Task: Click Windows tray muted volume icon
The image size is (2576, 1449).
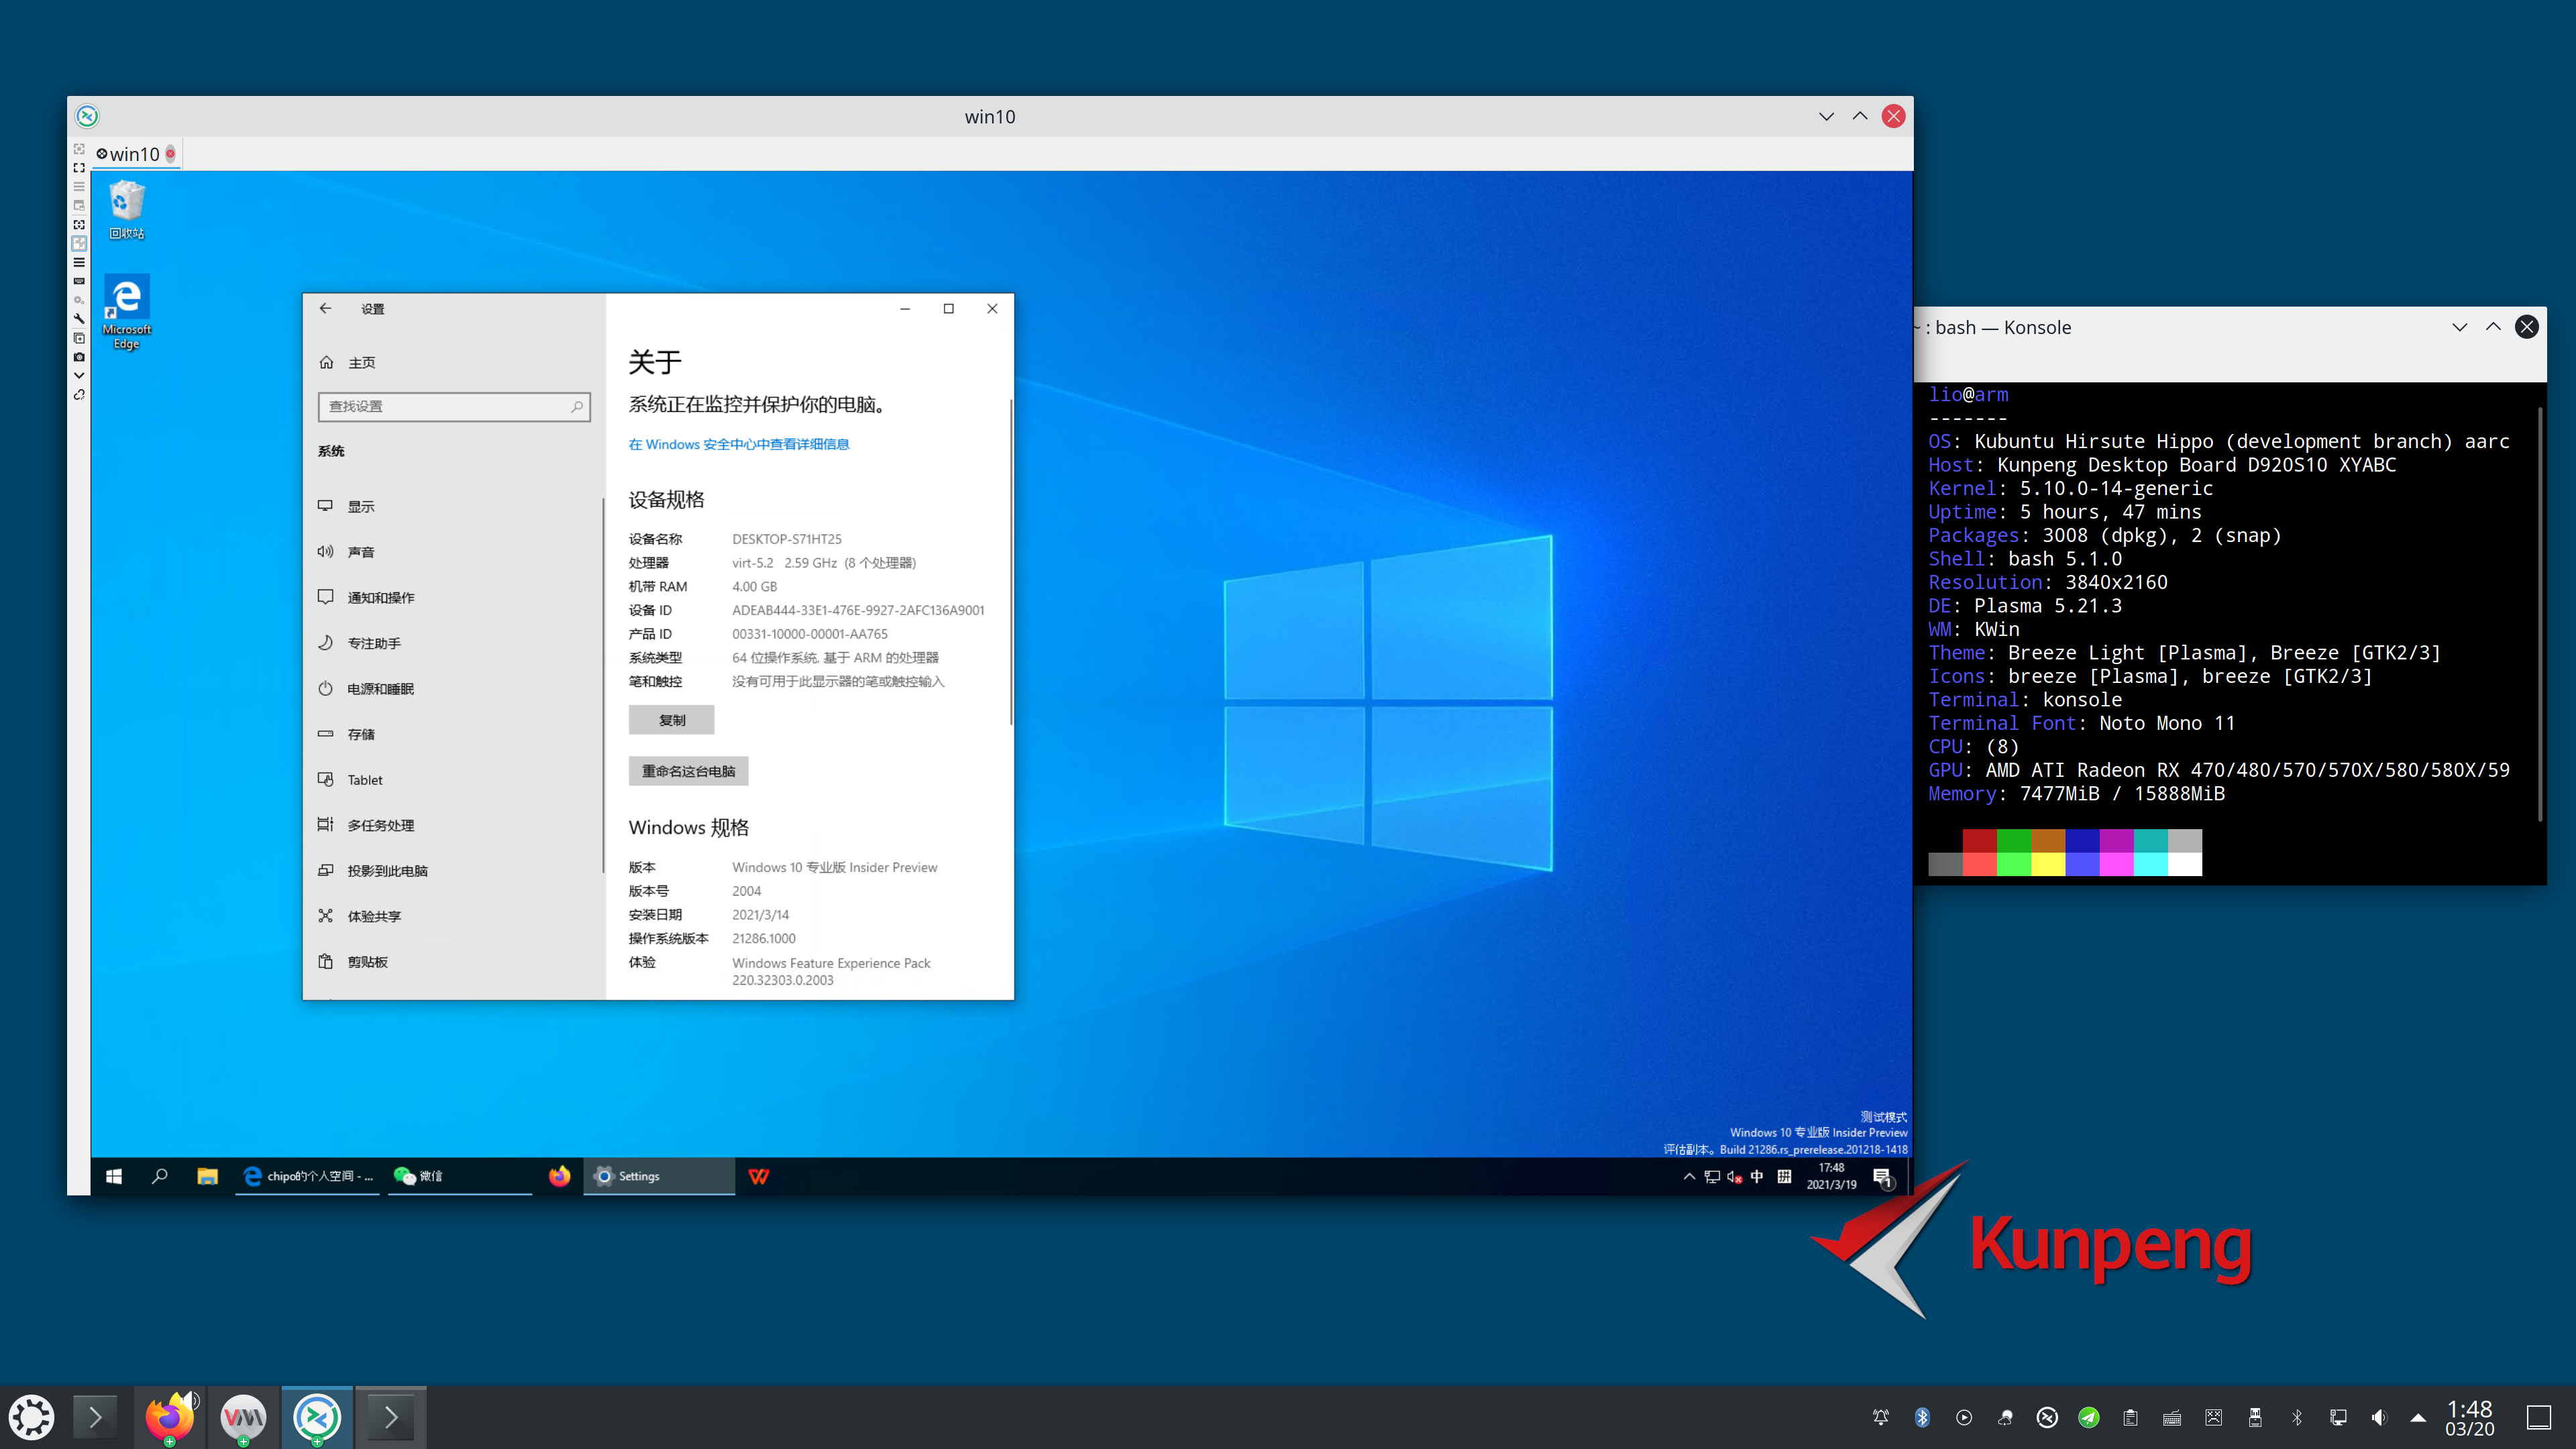Action: [1735, 1176]
